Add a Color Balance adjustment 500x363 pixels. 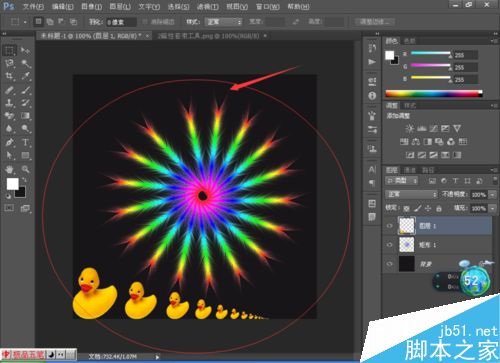(416, 142)
